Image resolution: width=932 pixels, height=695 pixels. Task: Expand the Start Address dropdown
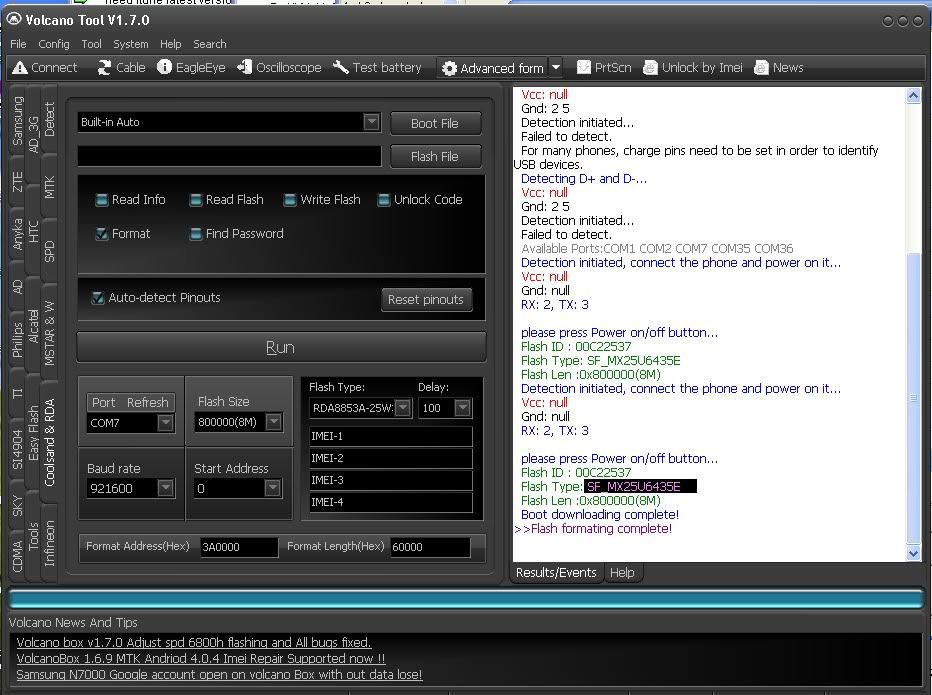tap(272, 488)
